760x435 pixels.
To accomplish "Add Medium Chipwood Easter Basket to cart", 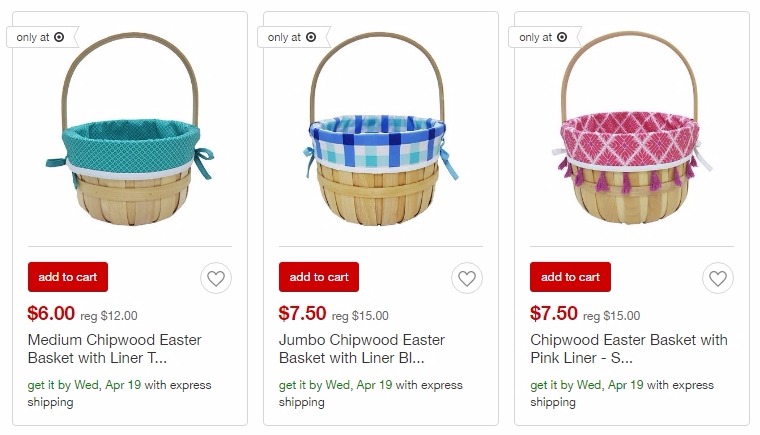I will [68, 277].
